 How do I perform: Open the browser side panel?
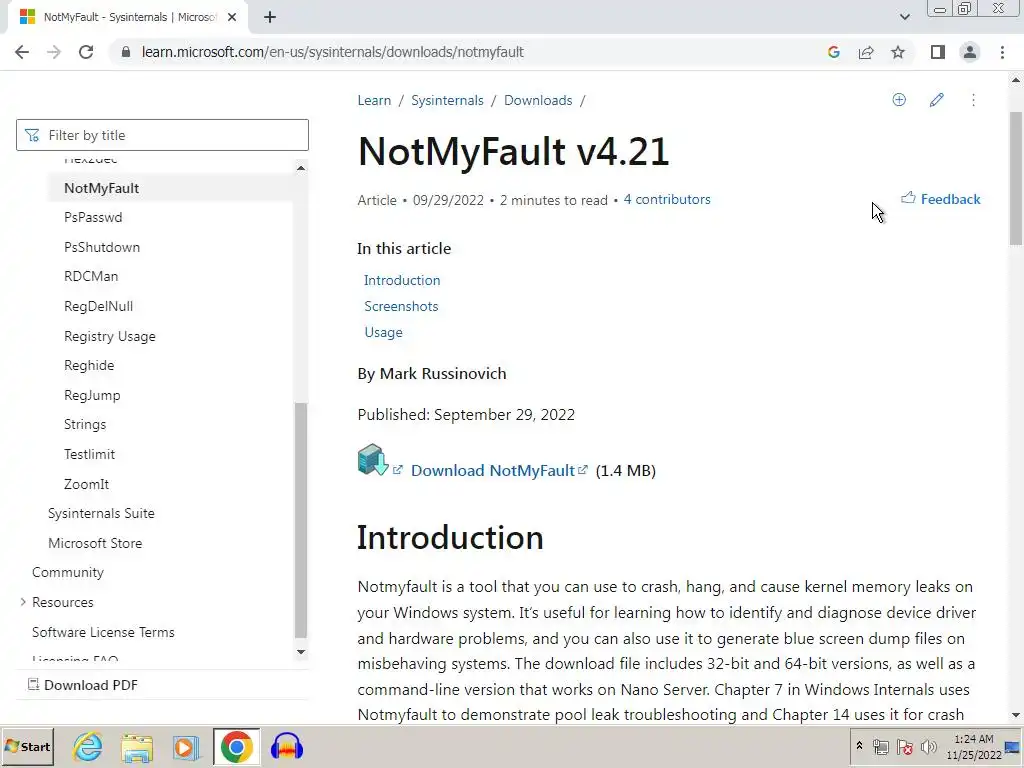tap(937, 52)
